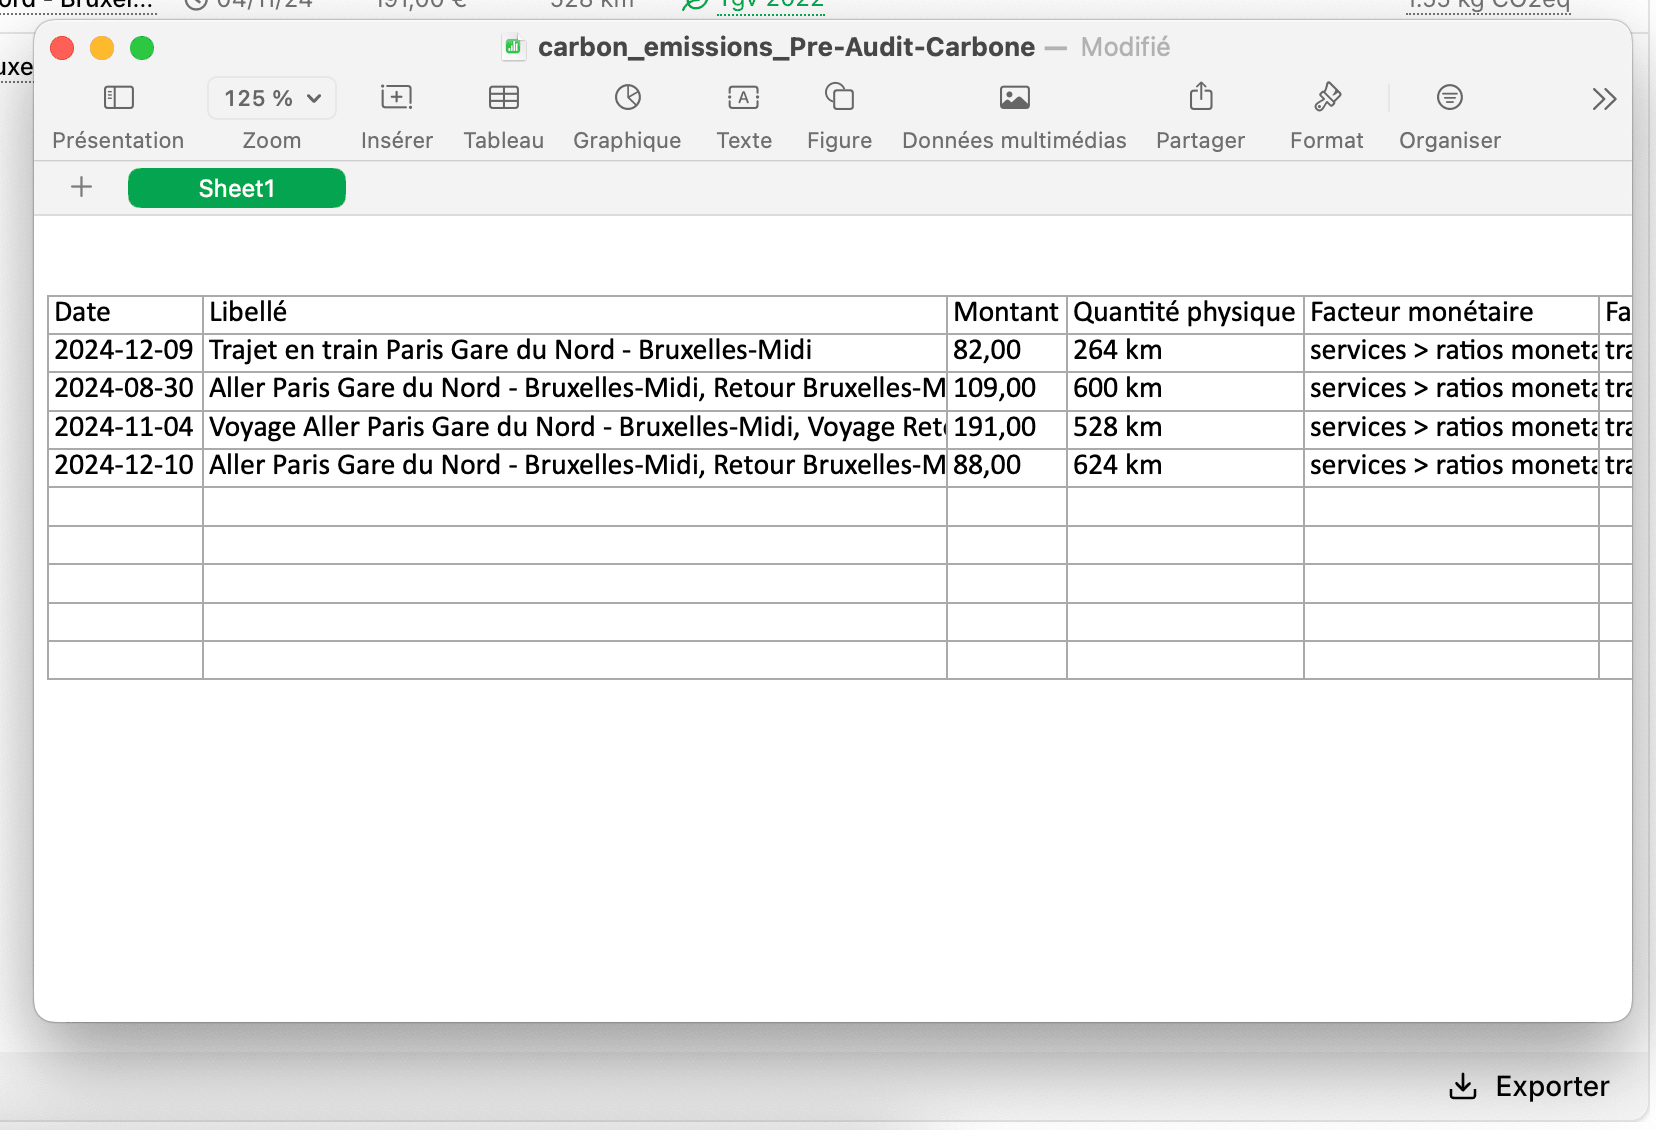Viewport: 1656px width, 1130px height.
Task: Click the Modifié status label
Action: [x=1125, y=47]
